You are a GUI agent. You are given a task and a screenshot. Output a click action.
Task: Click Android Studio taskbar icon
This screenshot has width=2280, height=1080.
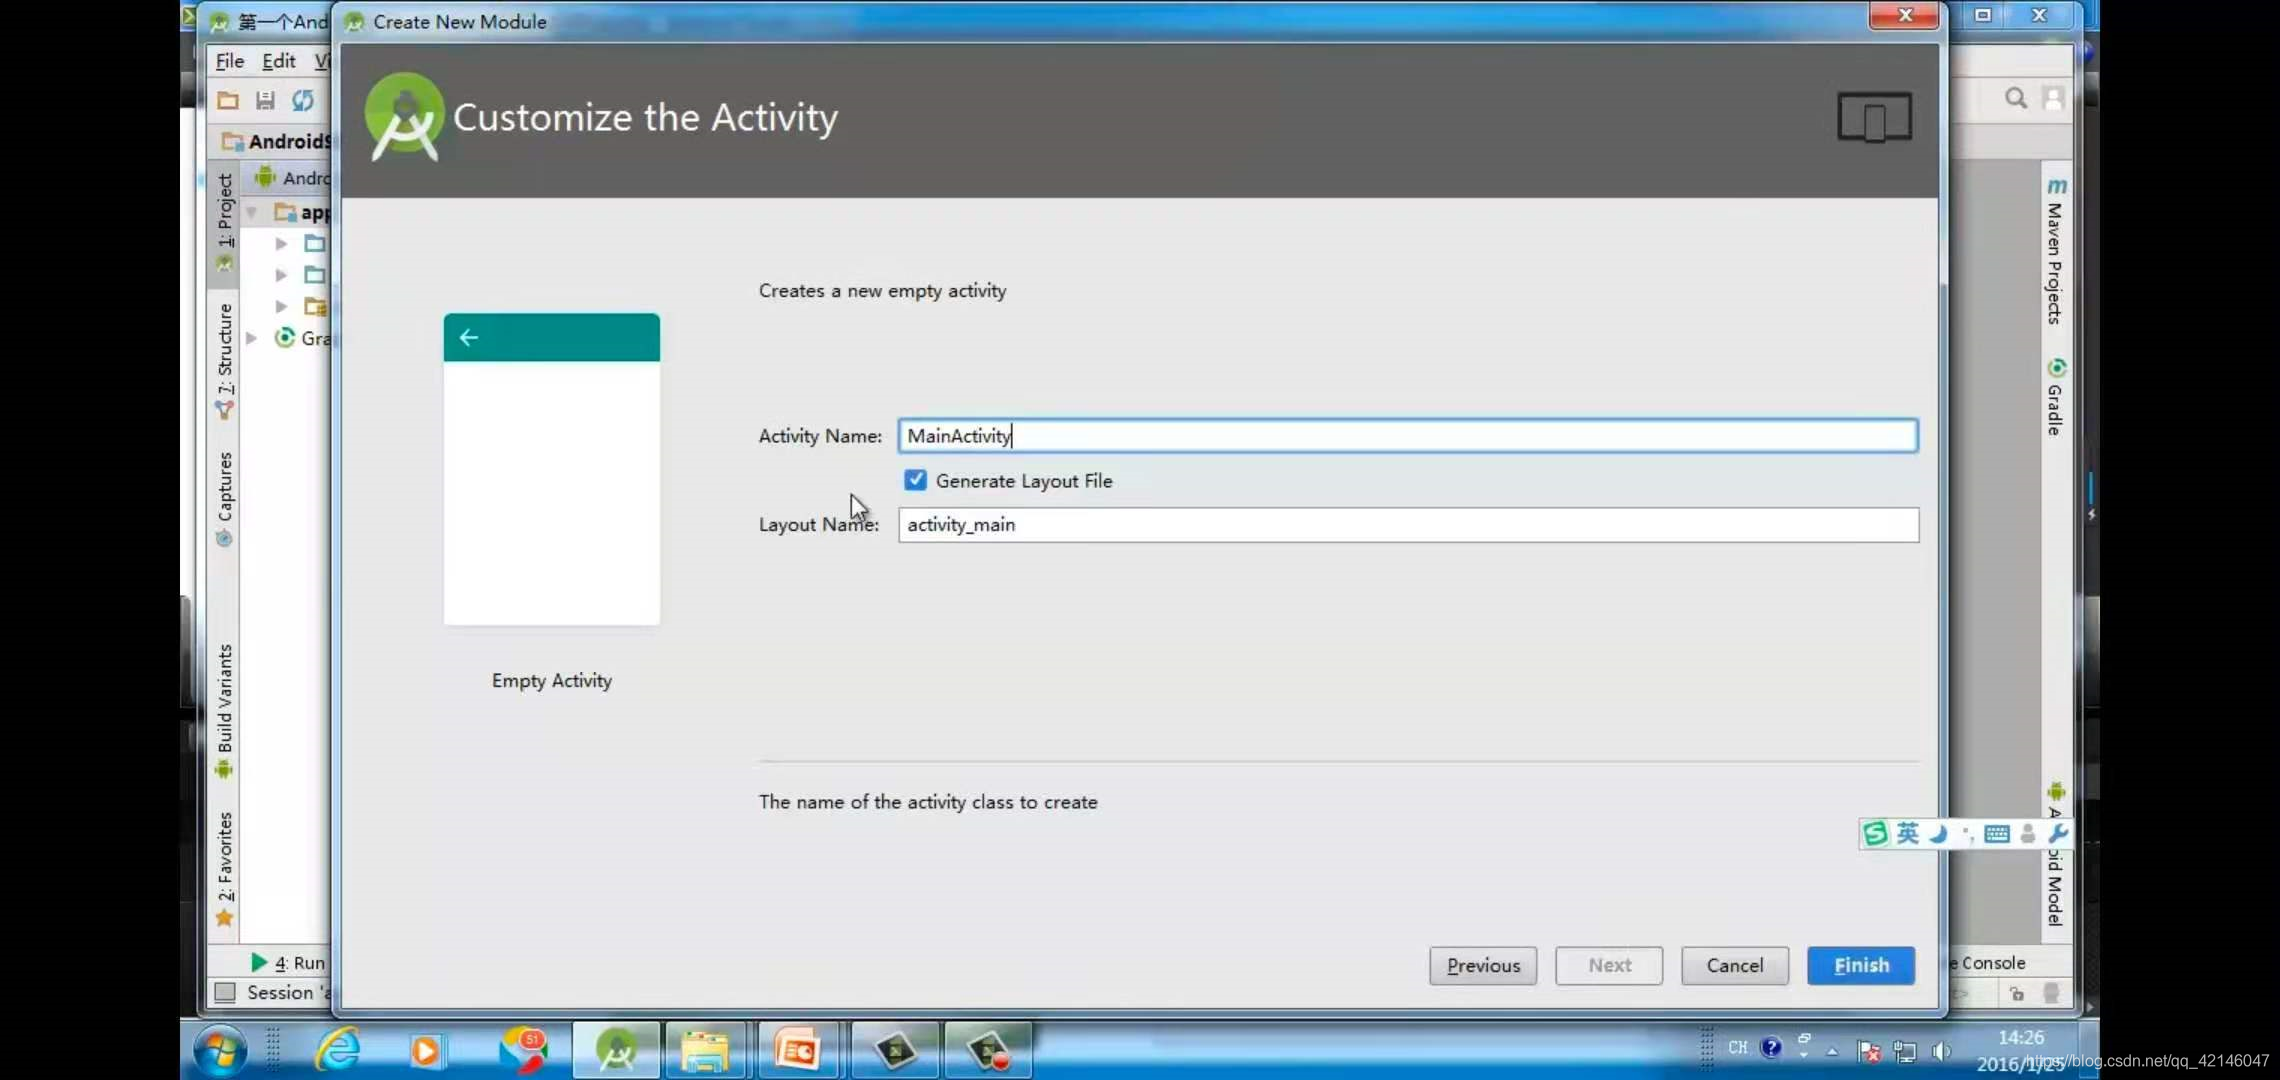pos(616,1050)
